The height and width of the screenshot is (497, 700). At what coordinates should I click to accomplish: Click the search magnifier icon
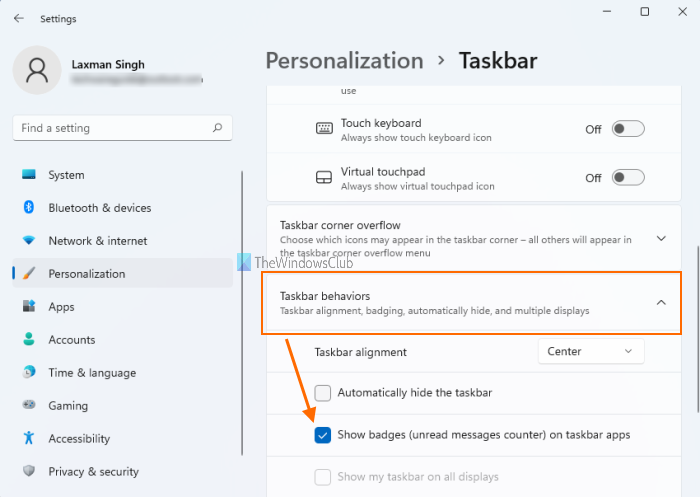(217, 128)
